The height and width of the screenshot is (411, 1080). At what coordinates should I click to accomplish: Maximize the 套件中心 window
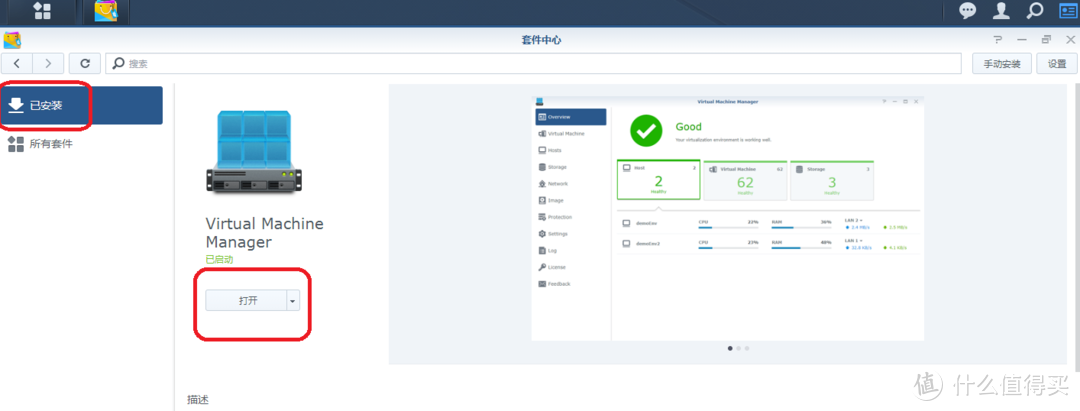[x=1046, y=40]
